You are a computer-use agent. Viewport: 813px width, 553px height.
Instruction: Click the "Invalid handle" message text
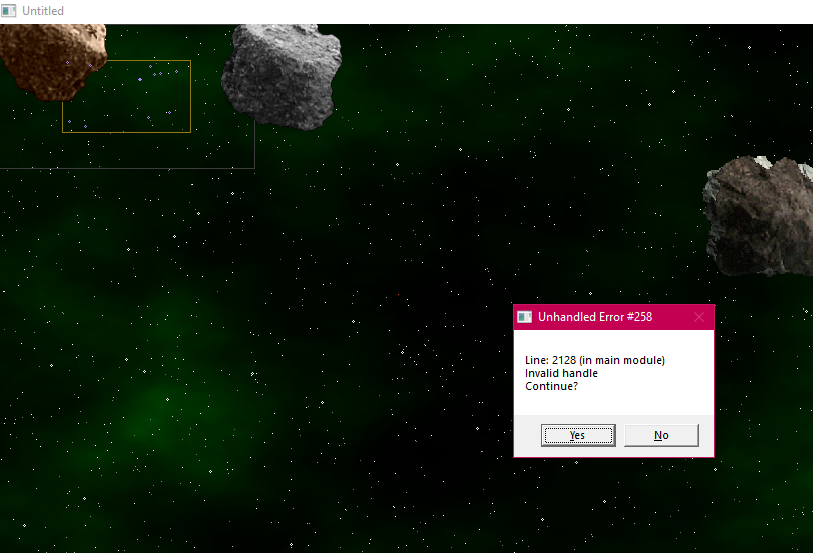561,373
